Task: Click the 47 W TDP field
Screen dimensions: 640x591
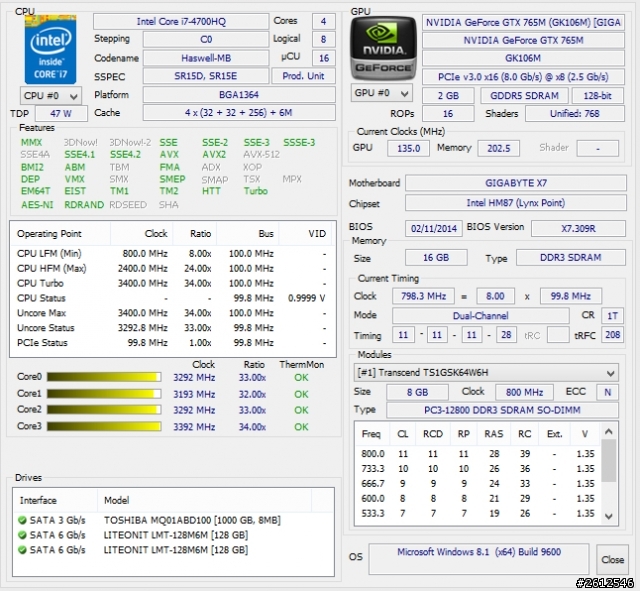Action: tap(61, 113)
